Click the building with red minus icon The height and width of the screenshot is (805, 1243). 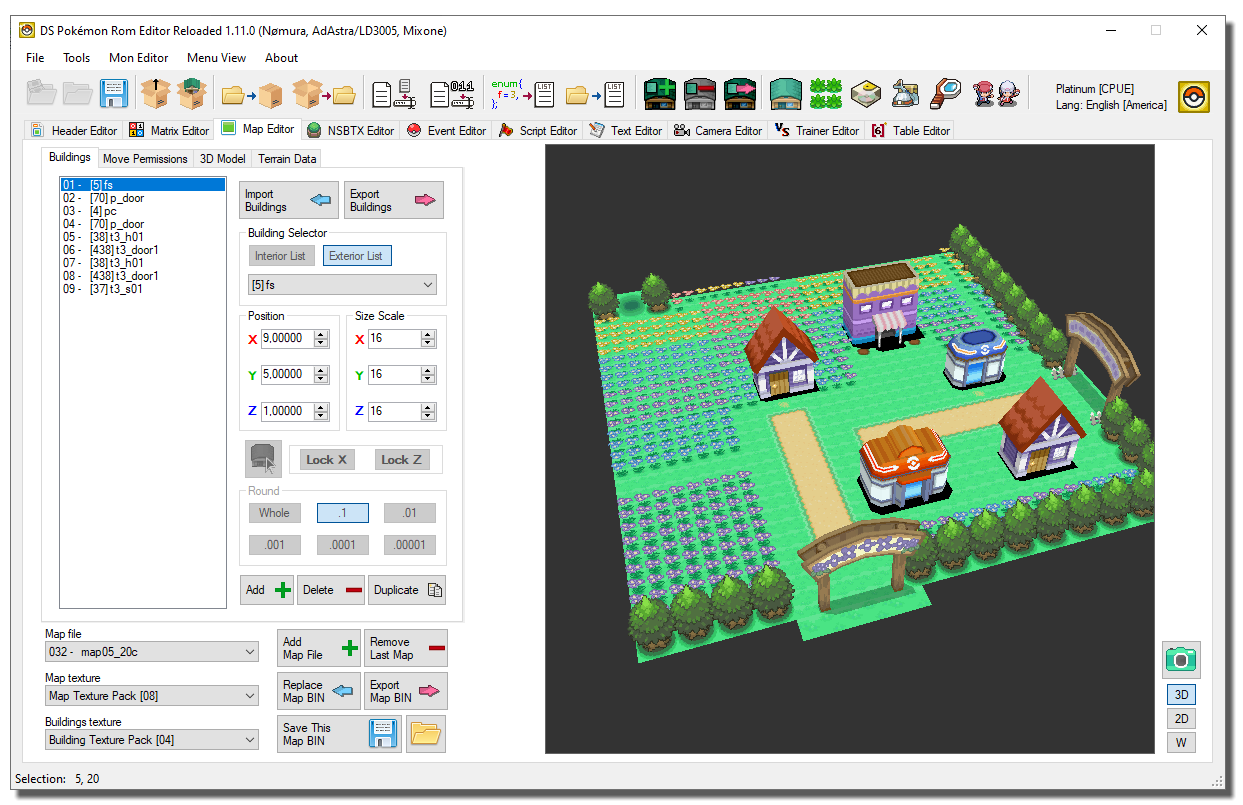tap(700, 94)
